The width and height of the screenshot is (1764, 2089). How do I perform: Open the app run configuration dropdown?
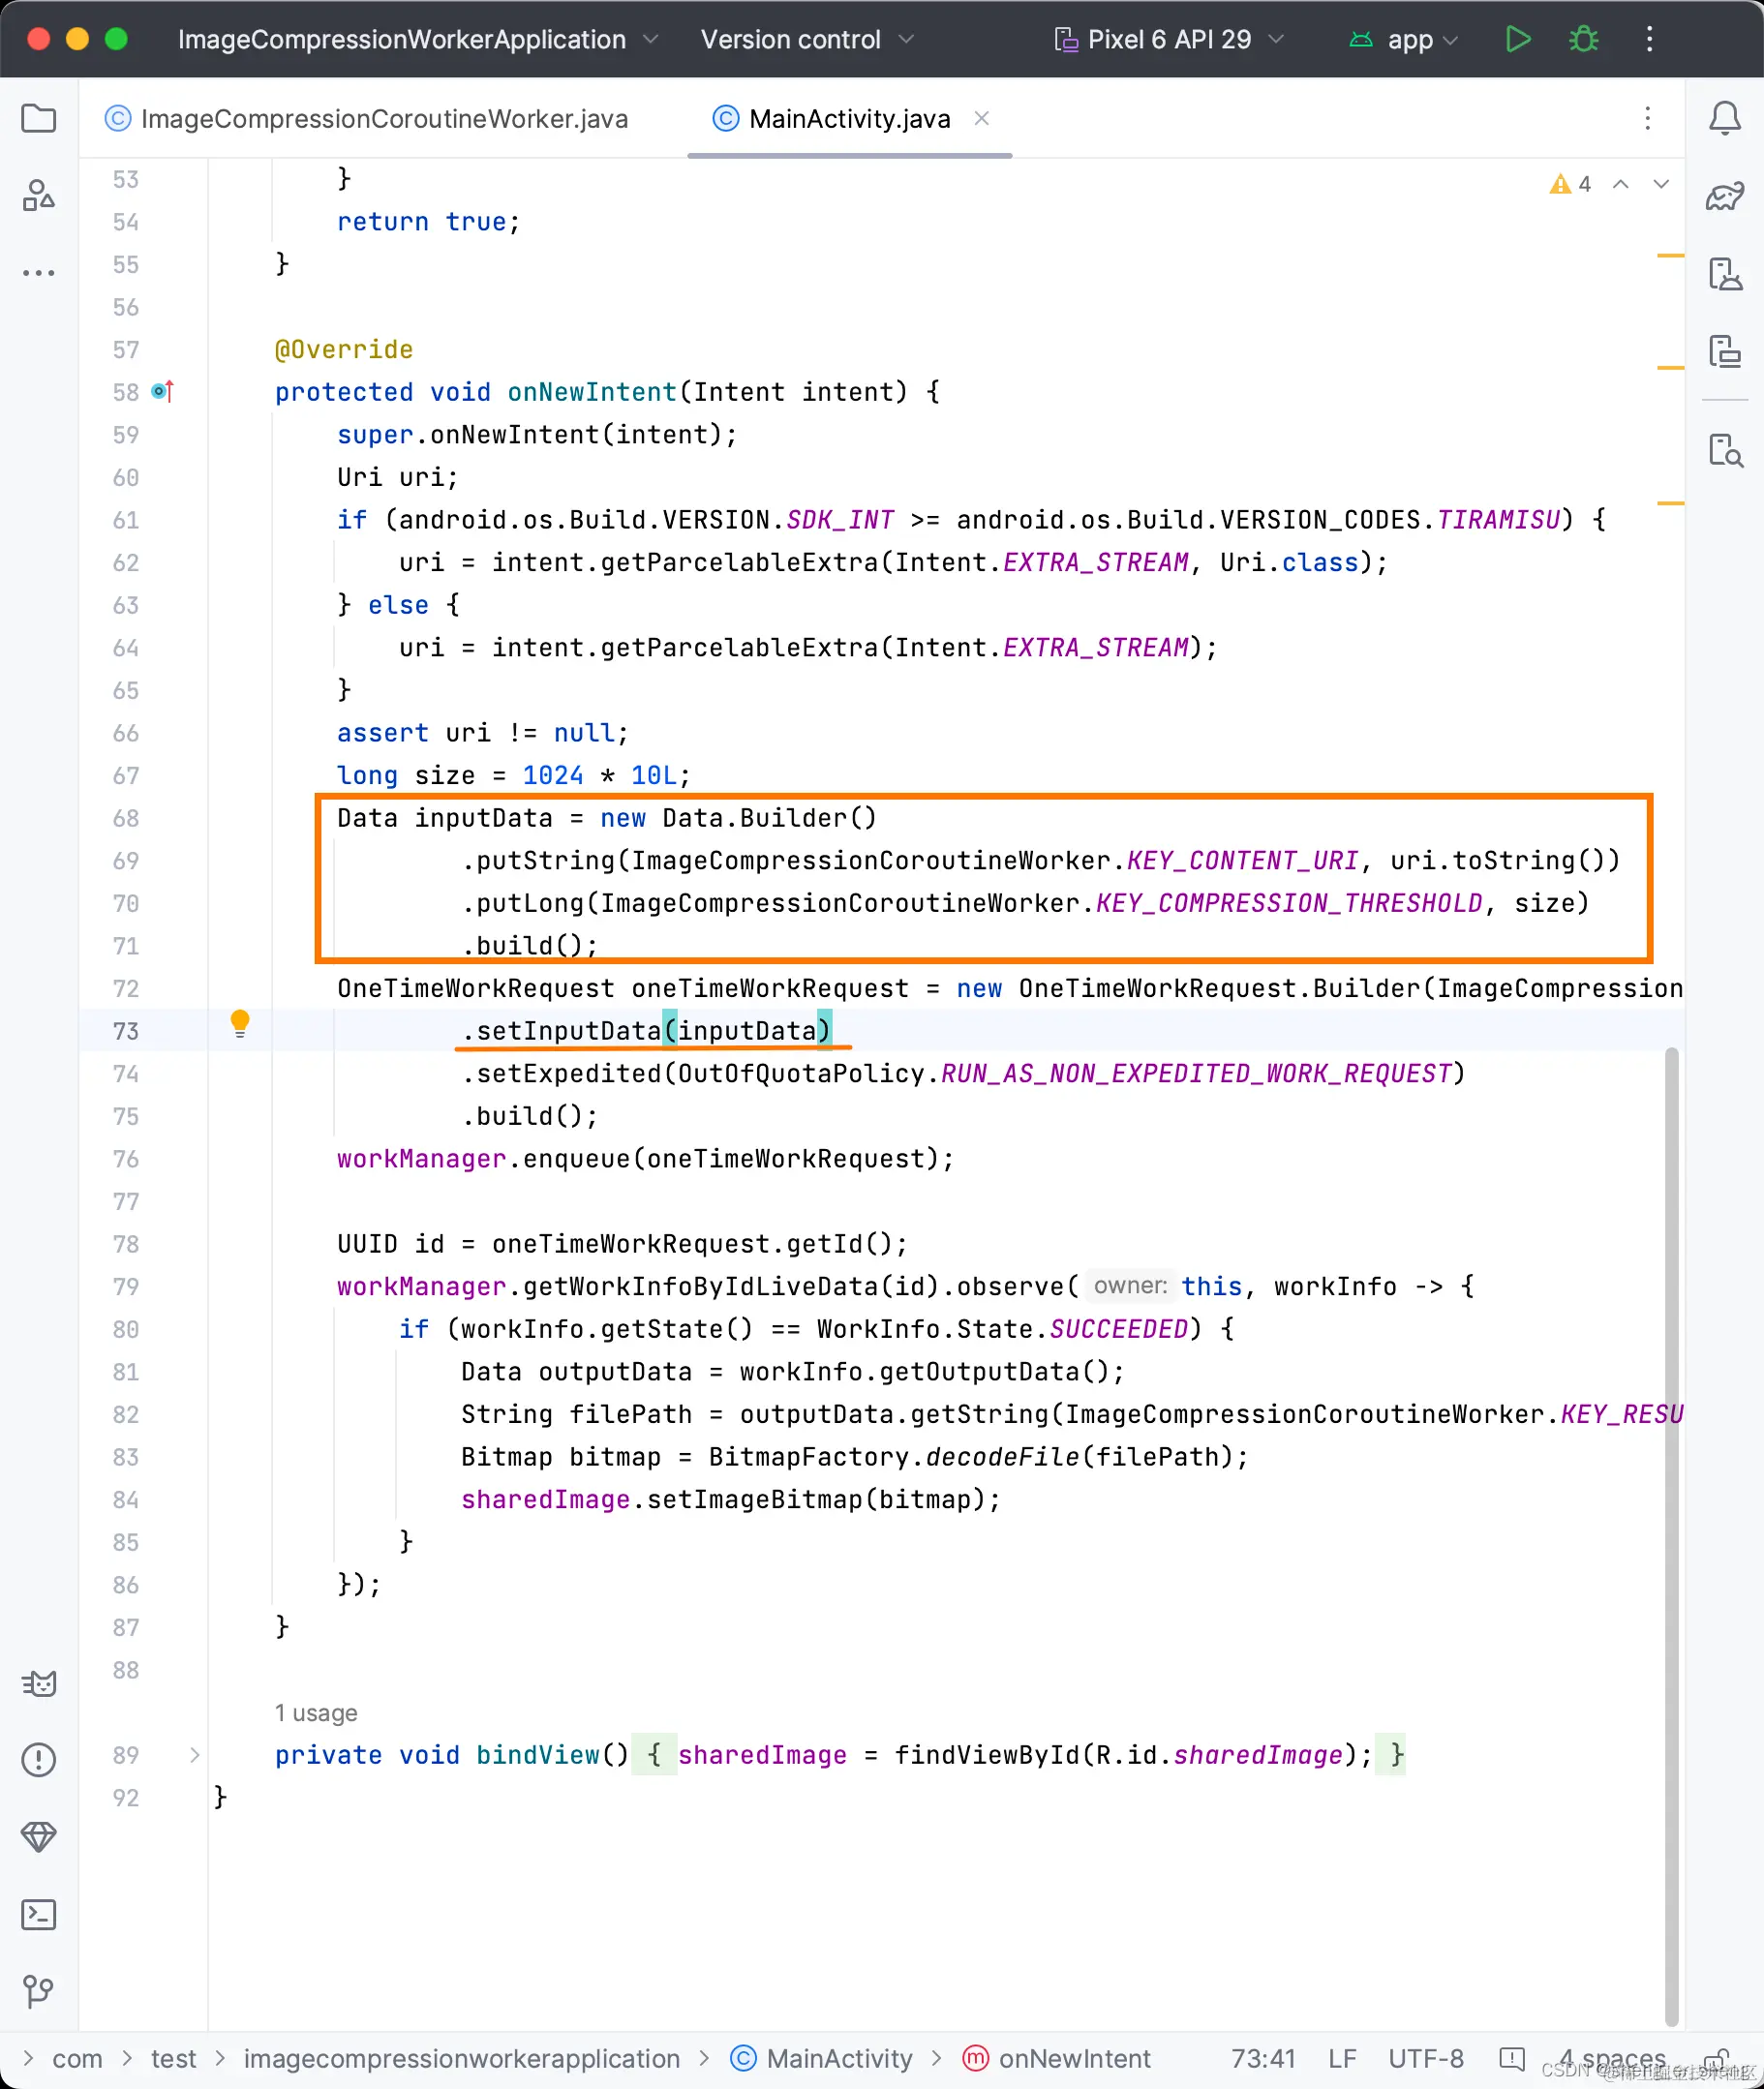[x=1404, y=39]
